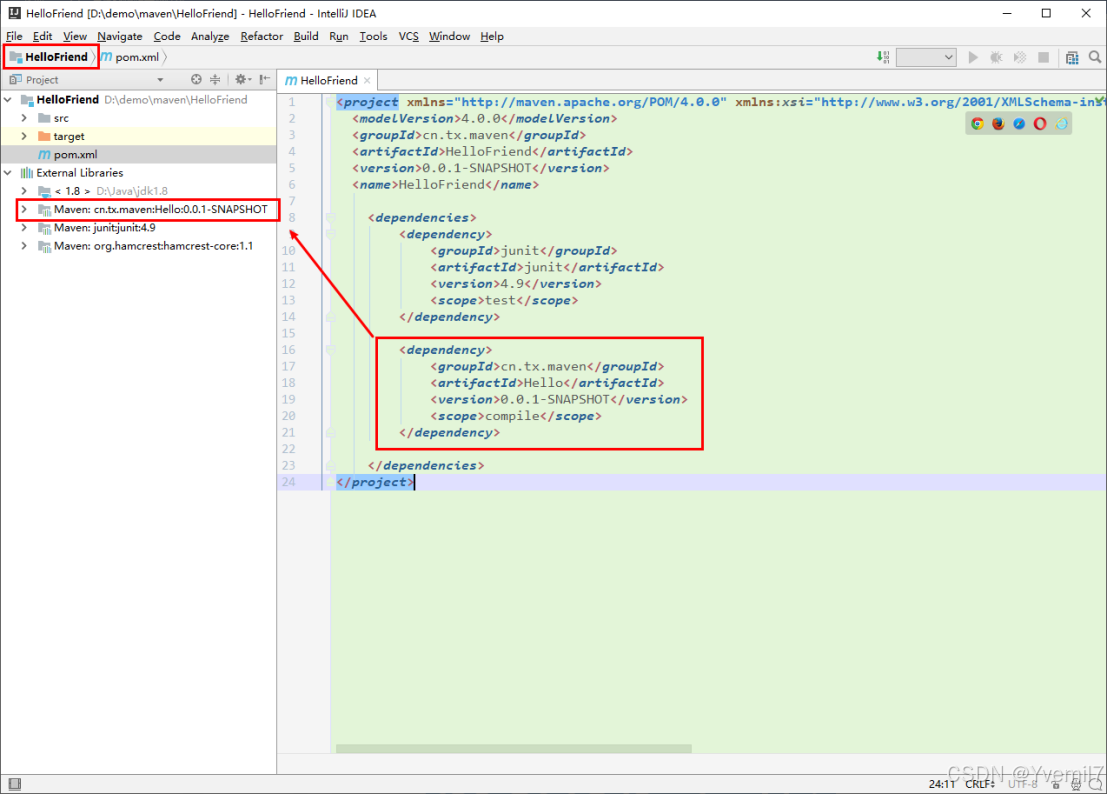Click the compile scope text on line 20
Screen dimensions: 1108x794
point(512,416)
